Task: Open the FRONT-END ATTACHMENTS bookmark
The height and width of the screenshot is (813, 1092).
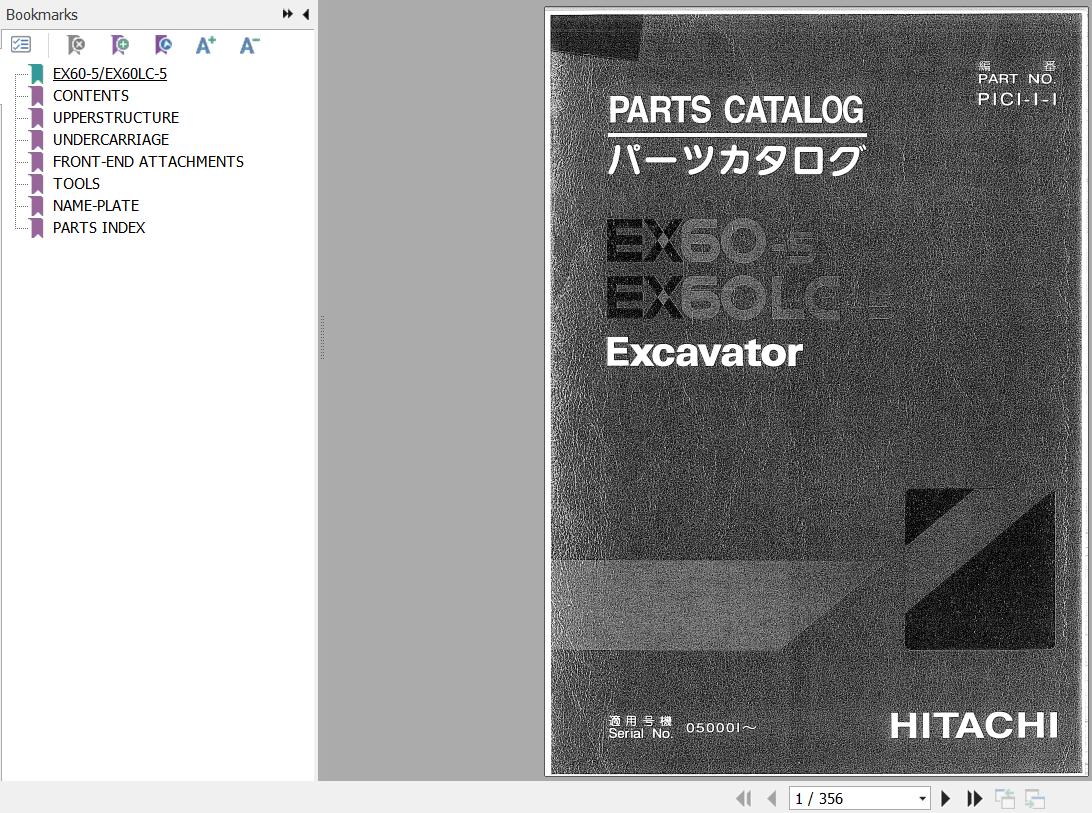Action: click(x=148, y=162)
